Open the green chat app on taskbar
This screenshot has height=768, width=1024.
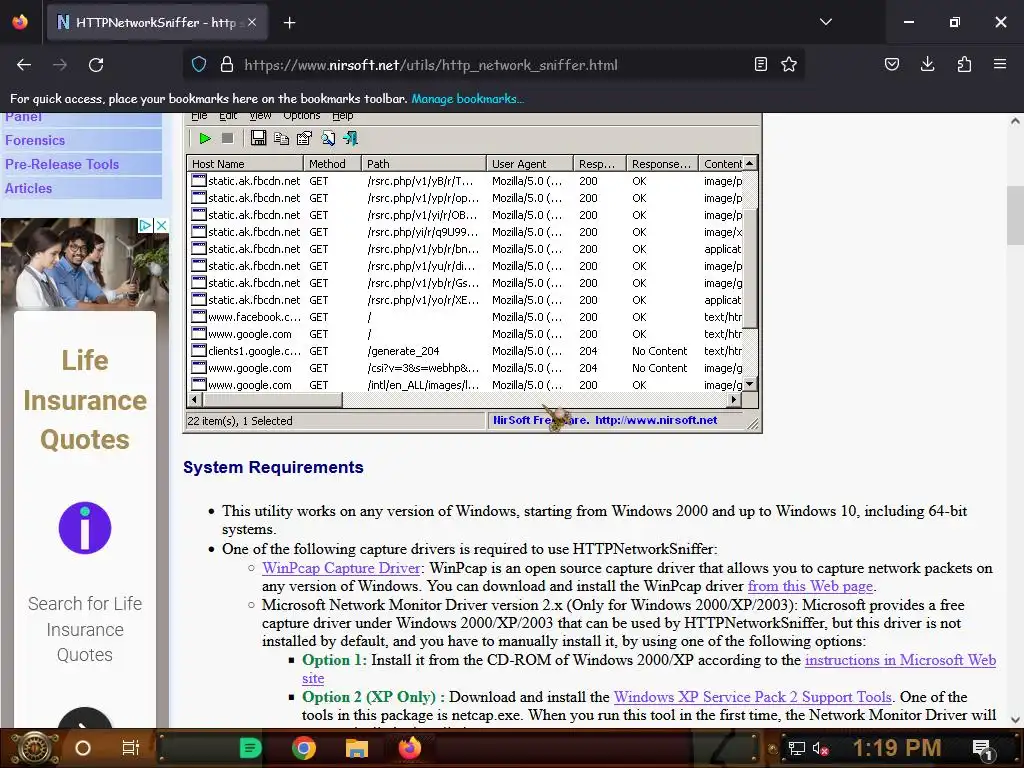(250, 748)
